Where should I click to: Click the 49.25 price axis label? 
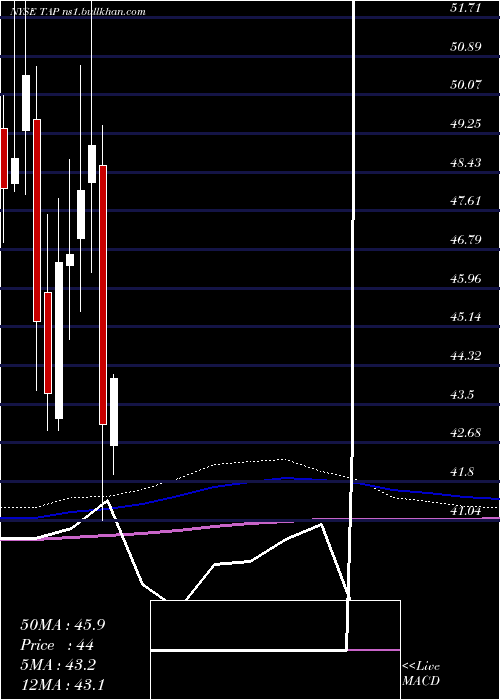466,123
